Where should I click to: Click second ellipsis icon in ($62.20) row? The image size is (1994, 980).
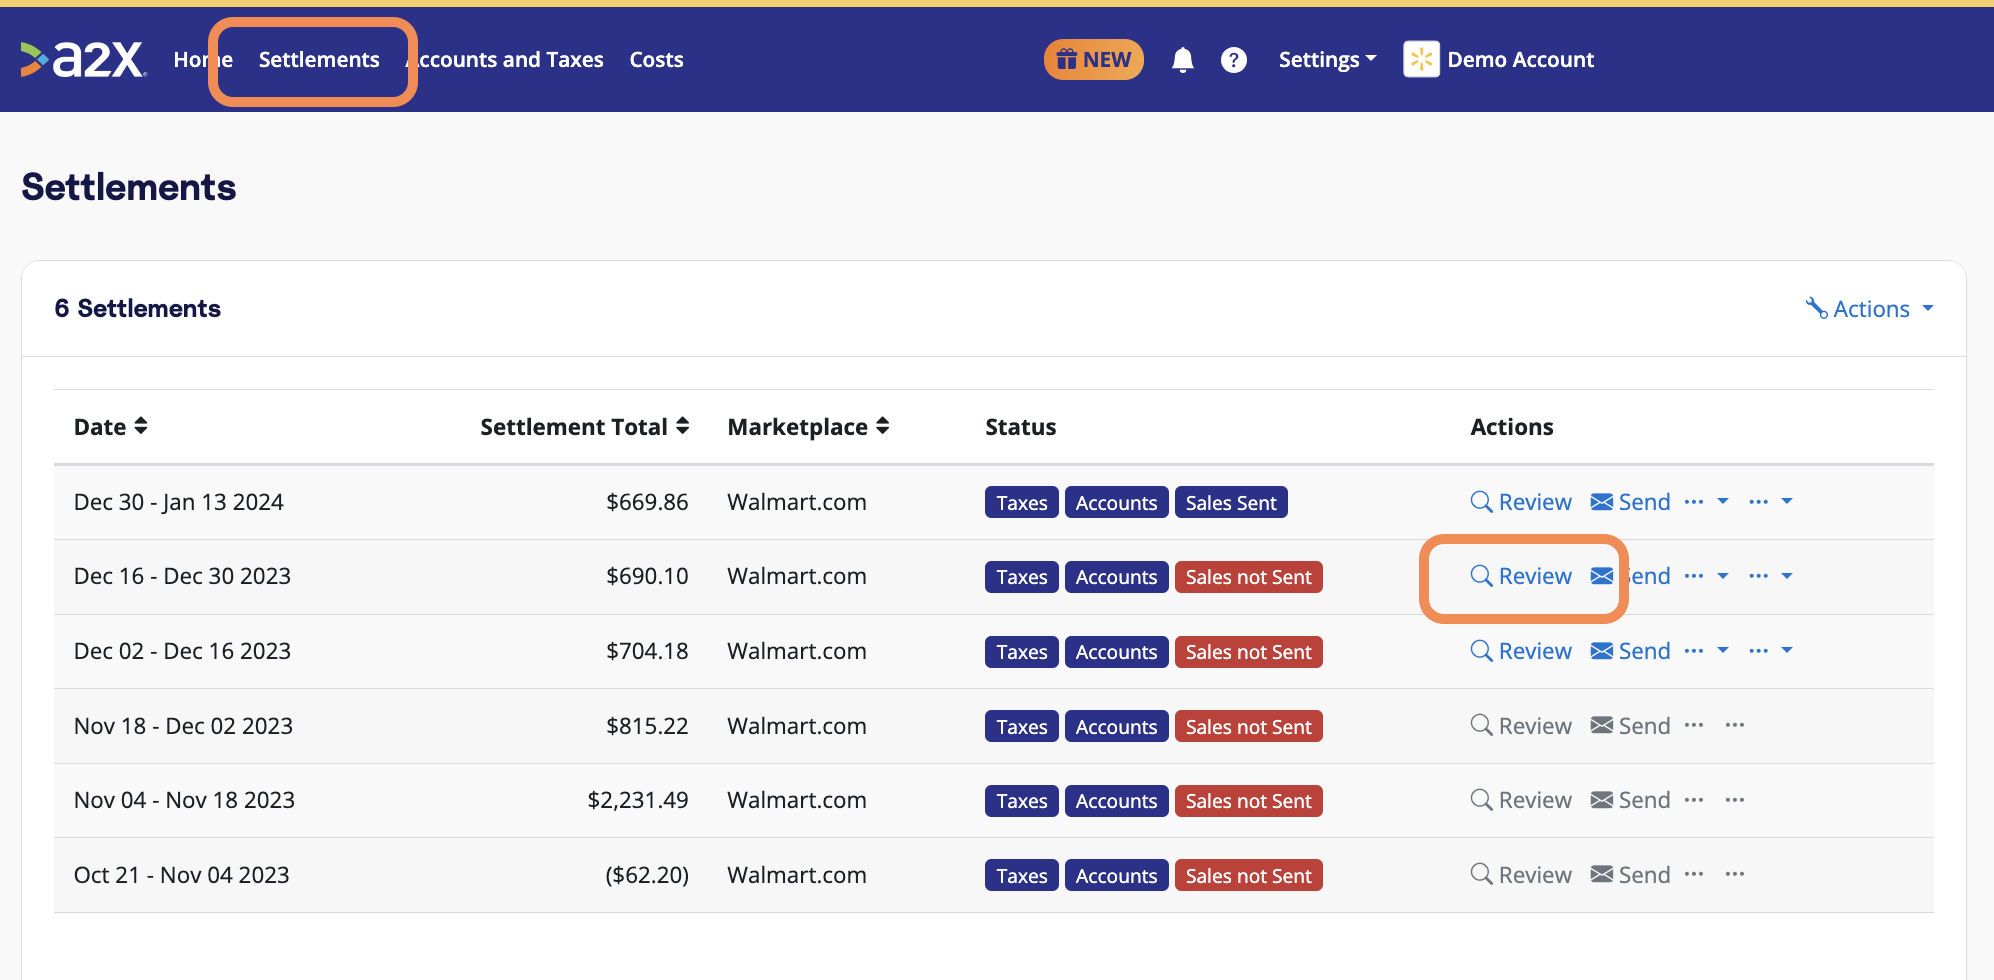point(1735,874)
